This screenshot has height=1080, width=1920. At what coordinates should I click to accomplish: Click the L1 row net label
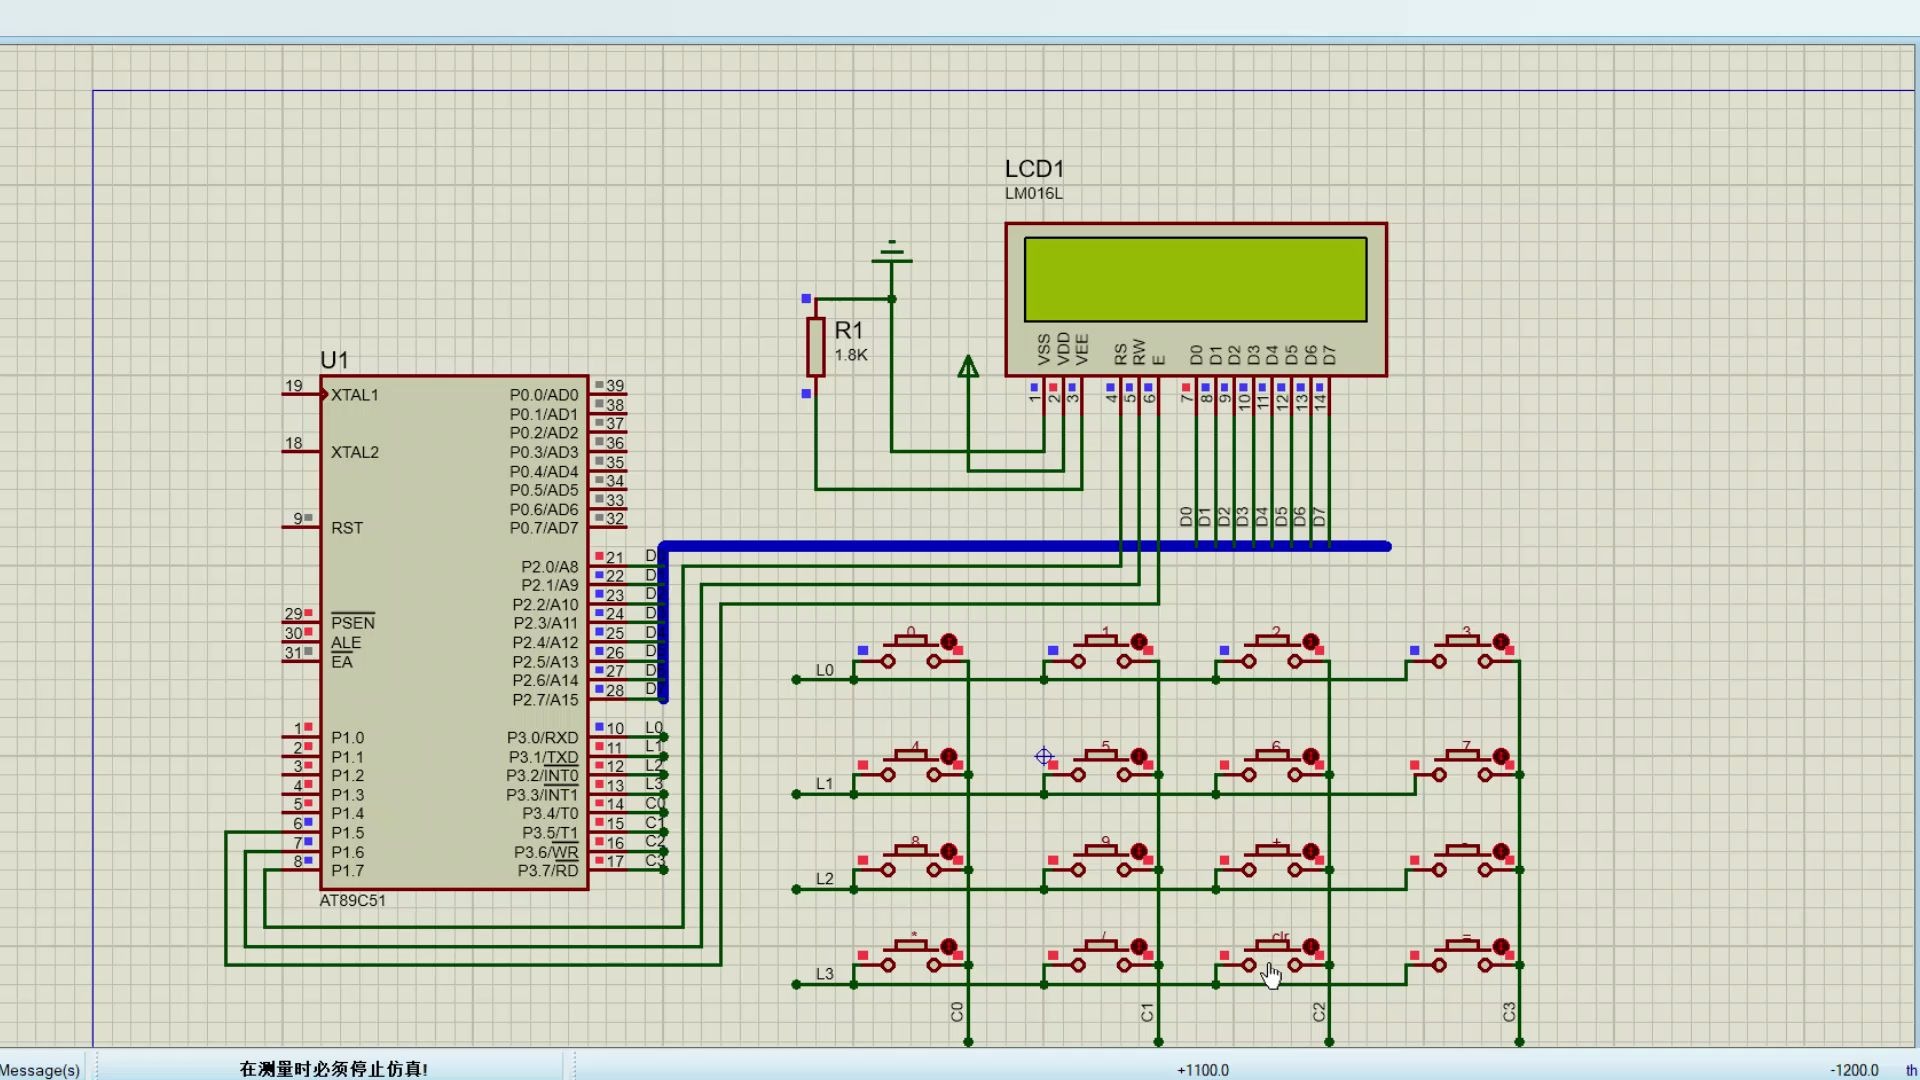[824, 784]
